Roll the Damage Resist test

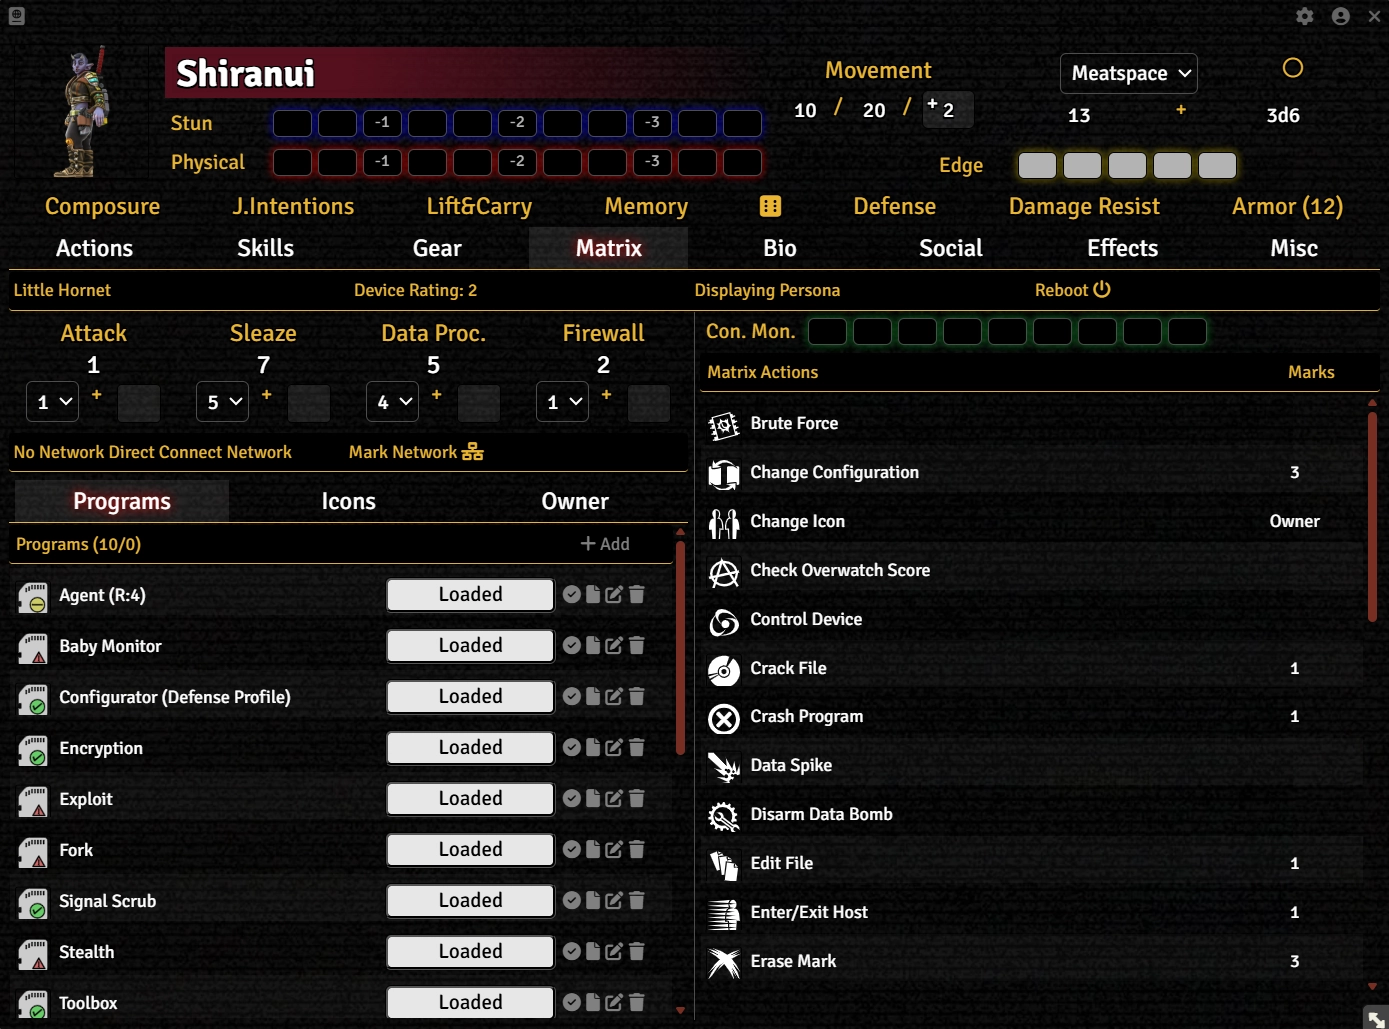pos(1084,207)
